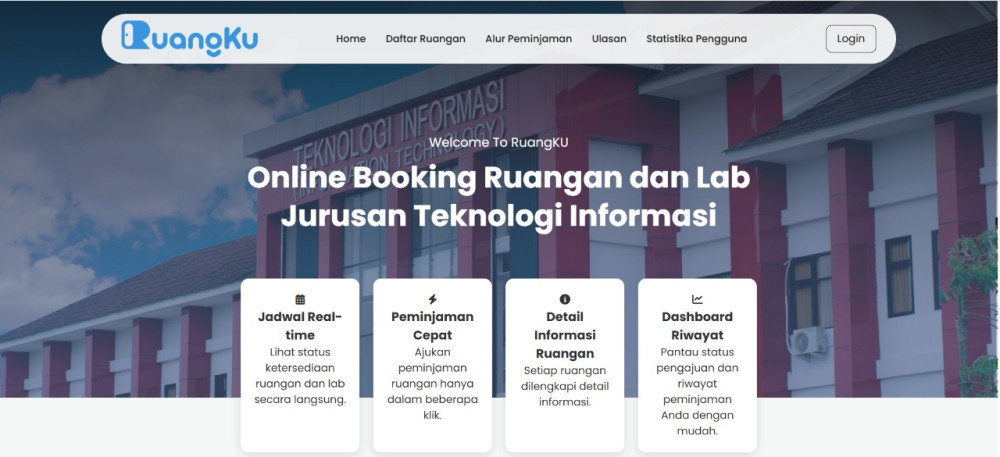Click the Dashboard Riwayat card title

point(697,326)
